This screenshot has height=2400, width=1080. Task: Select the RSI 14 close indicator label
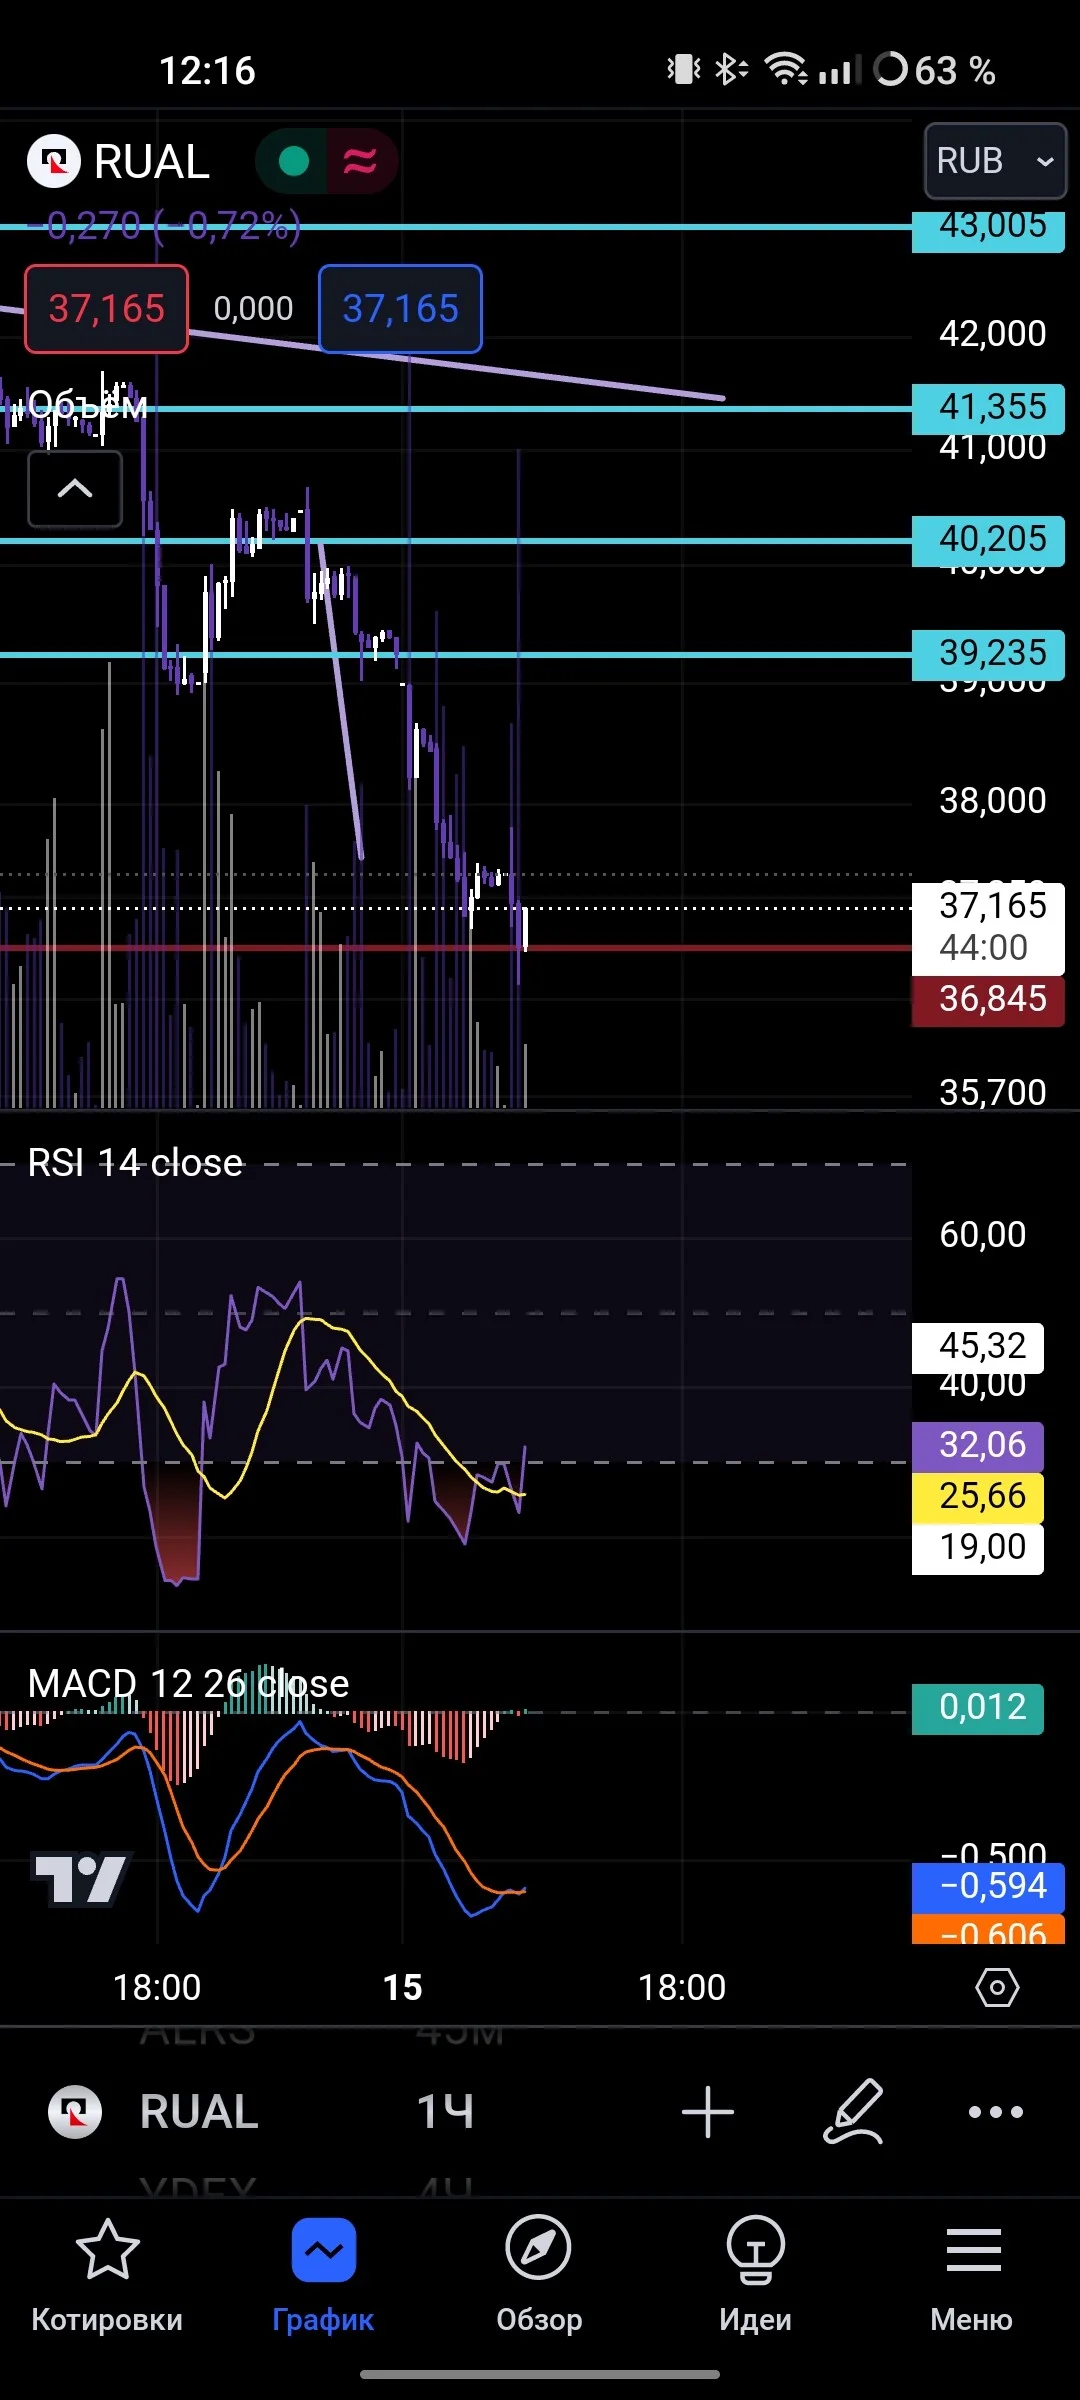pyautogui.click(x=135, y=1163)
